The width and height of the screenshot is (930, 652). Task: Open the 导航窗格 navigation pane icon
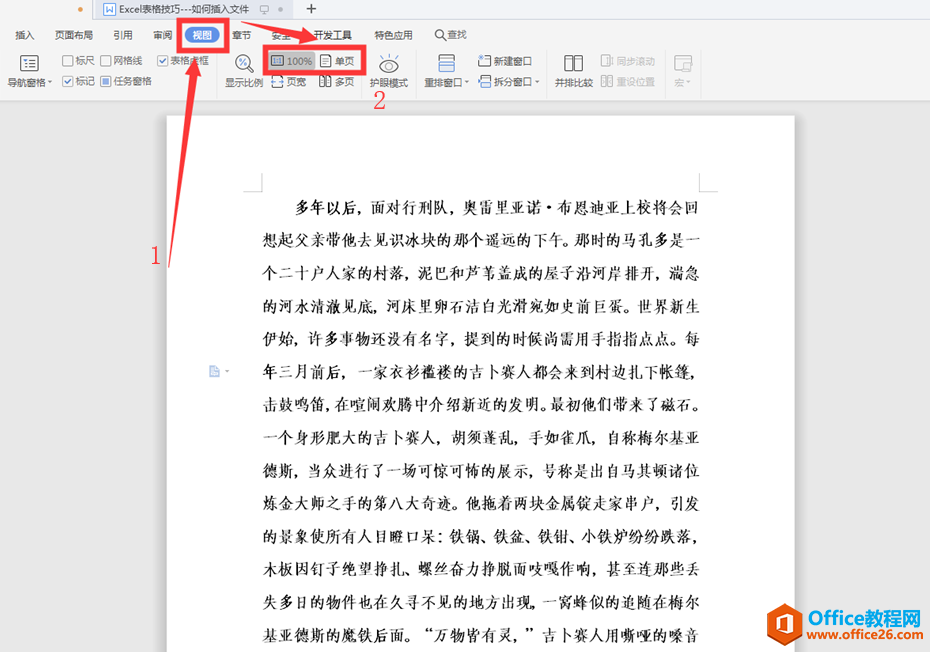(x=29, y=63)
